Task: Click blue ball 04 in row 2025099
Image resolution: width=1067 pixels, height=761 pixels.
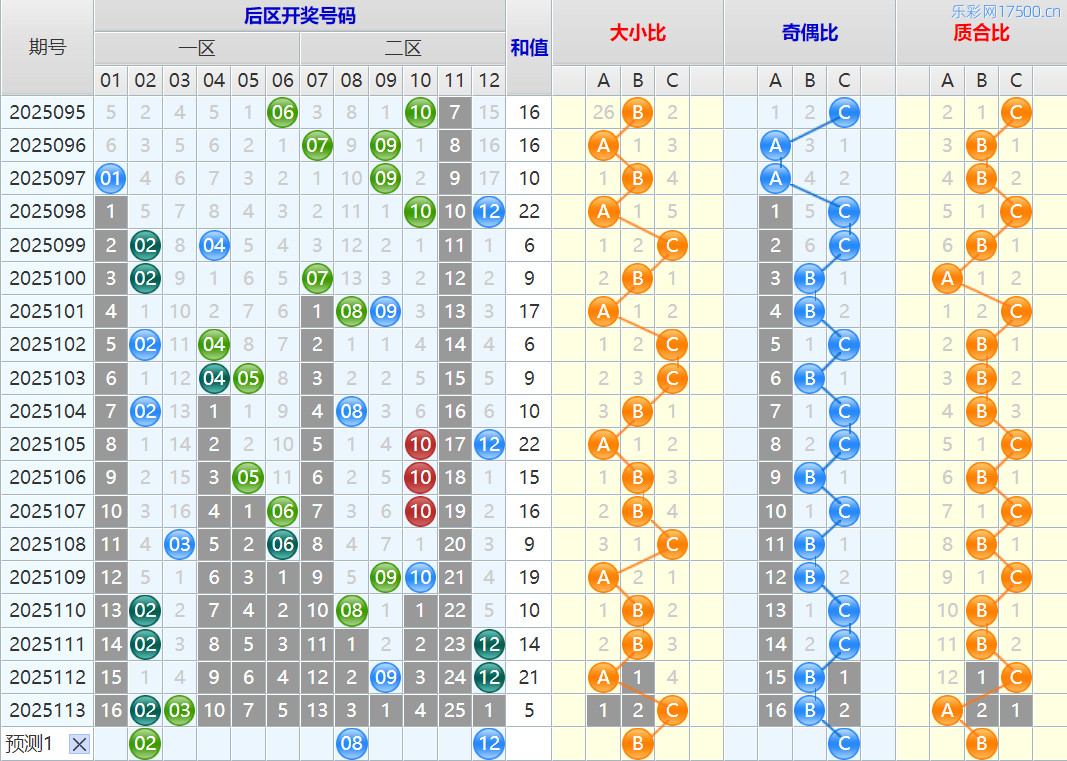Action: [x=214, y=245]
